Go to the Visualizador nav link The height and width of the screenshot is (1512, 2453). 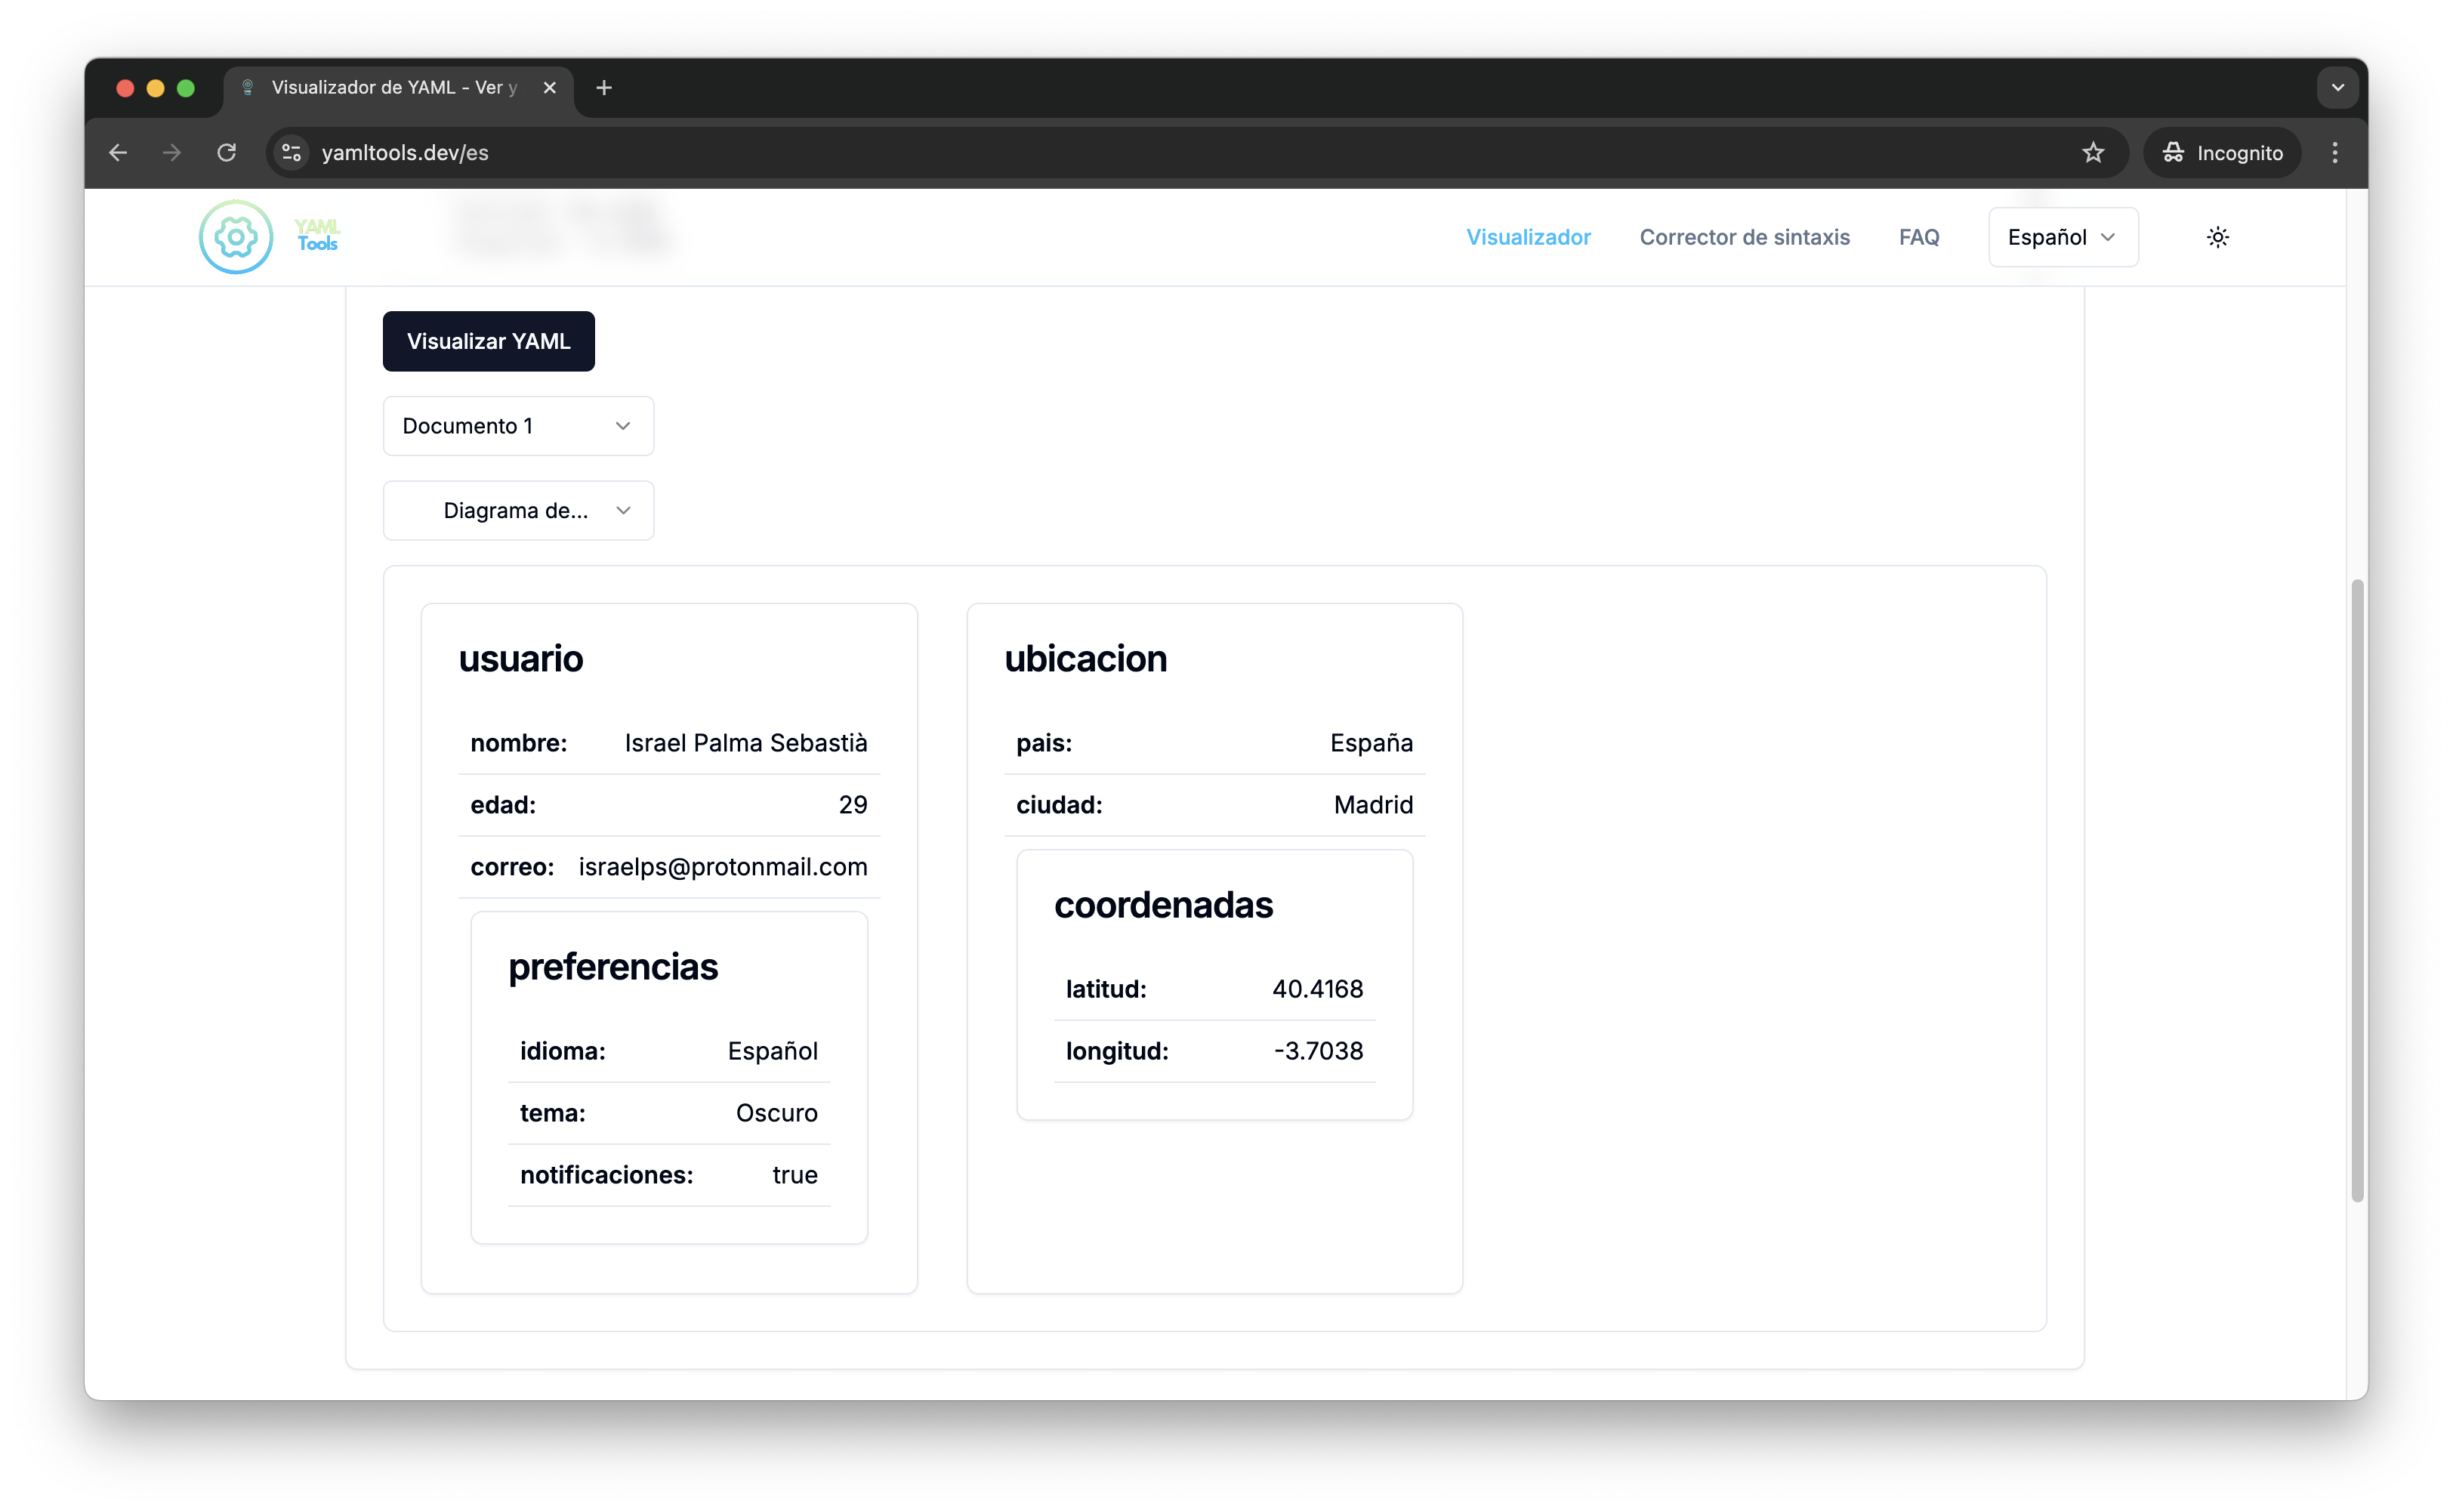1528,237
